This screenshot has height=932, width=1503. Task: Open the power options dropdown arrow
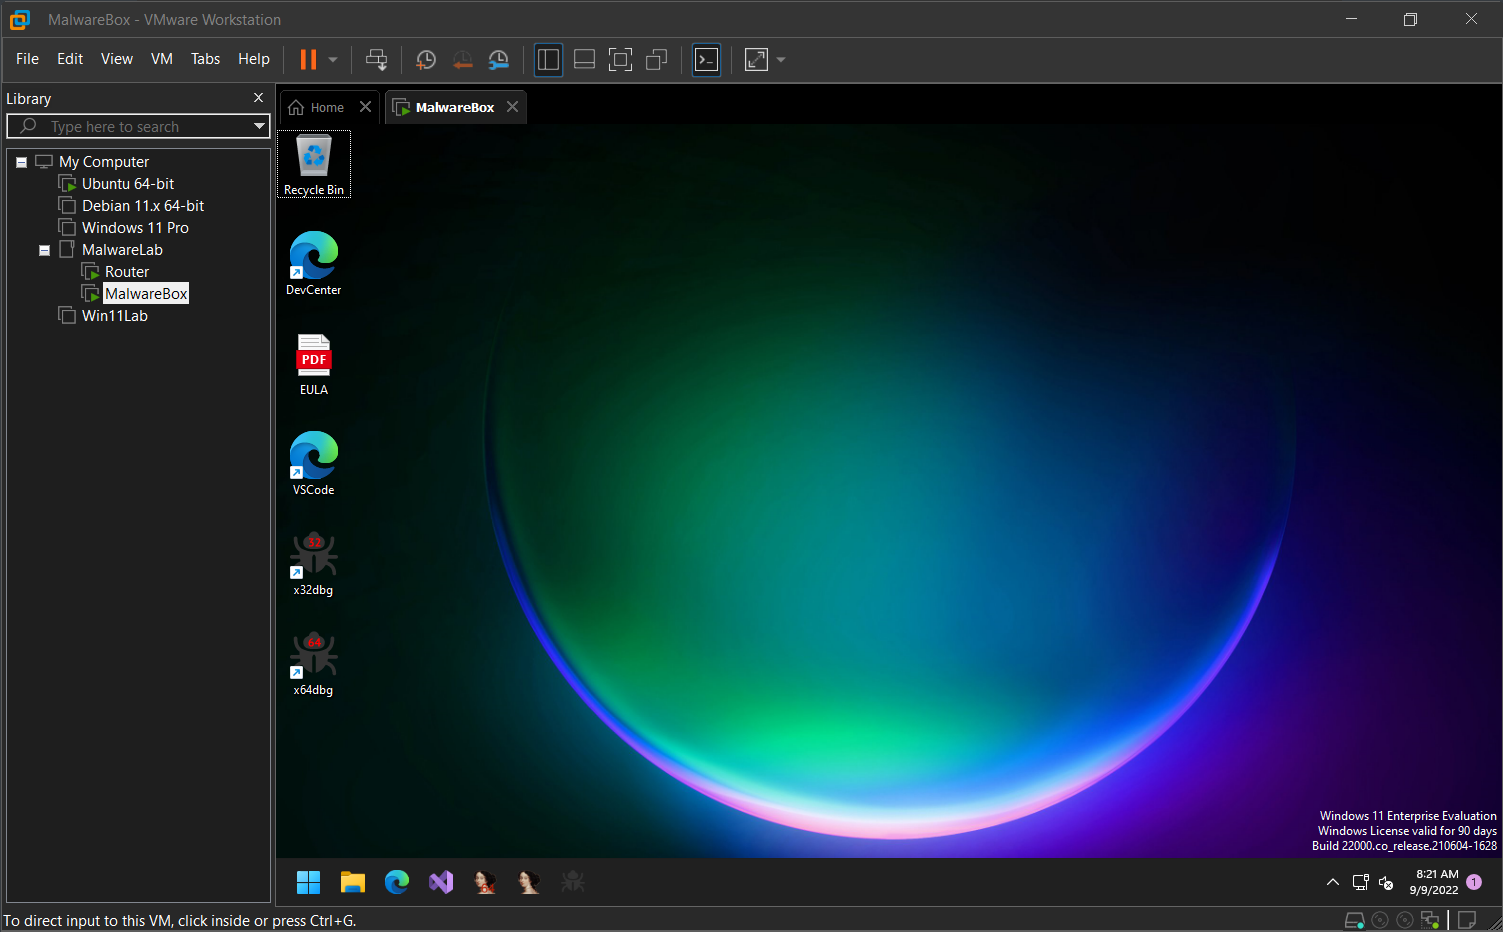point(333,60)
